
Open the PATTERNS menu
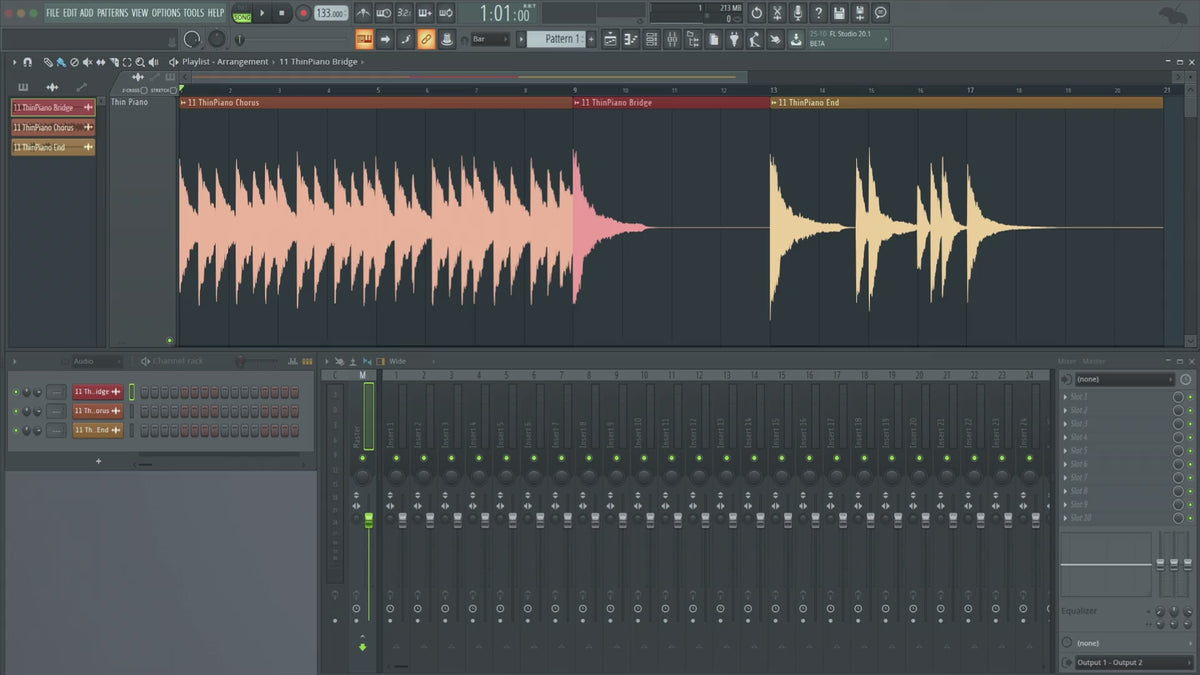pos(112,13)
